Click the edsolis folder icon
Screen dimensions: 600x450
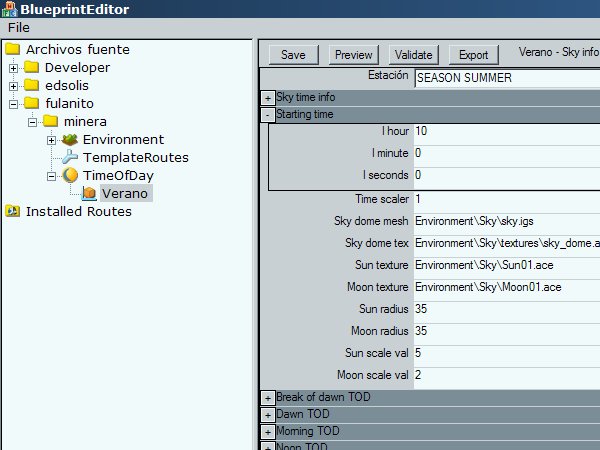(x=32, y=86)
